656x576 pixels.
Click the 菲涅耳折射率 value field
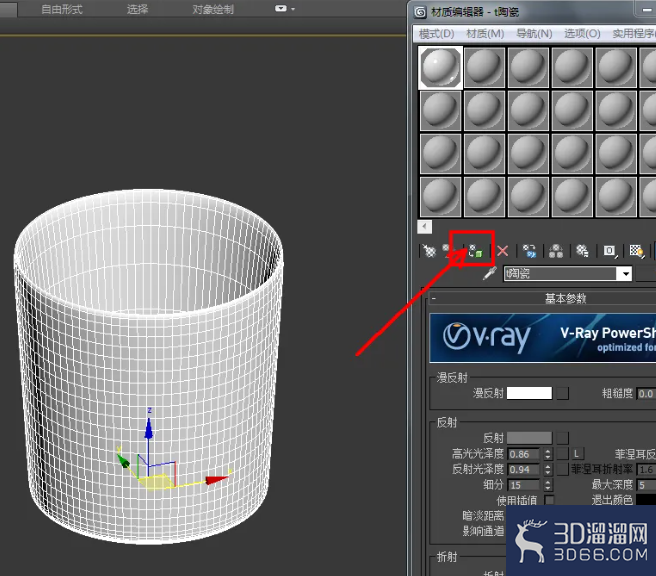coord(646,470)
